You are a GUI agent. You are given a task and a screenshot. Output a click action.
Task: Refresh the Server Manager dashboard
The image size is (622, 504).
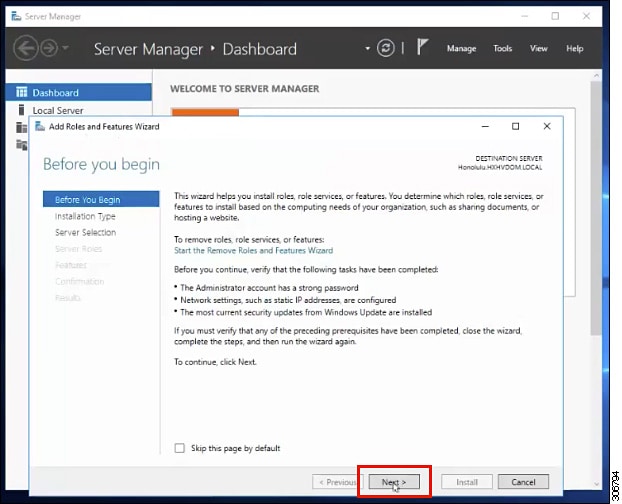coord(386,48)
